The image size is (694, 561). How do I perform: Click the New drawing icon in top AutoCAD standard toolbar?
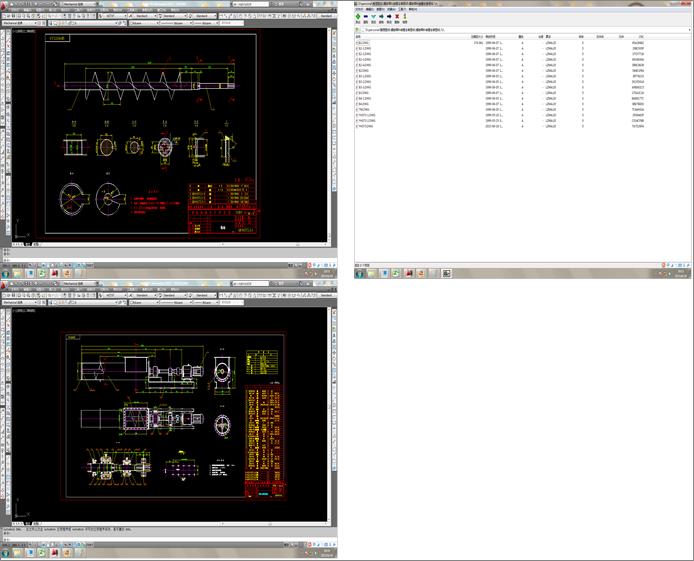pos(4,15)
